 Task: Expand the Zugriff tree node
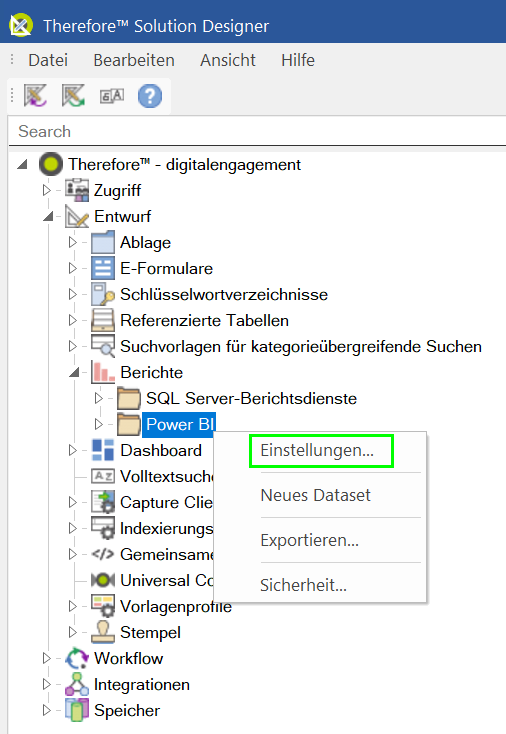[x=46, y=190]
